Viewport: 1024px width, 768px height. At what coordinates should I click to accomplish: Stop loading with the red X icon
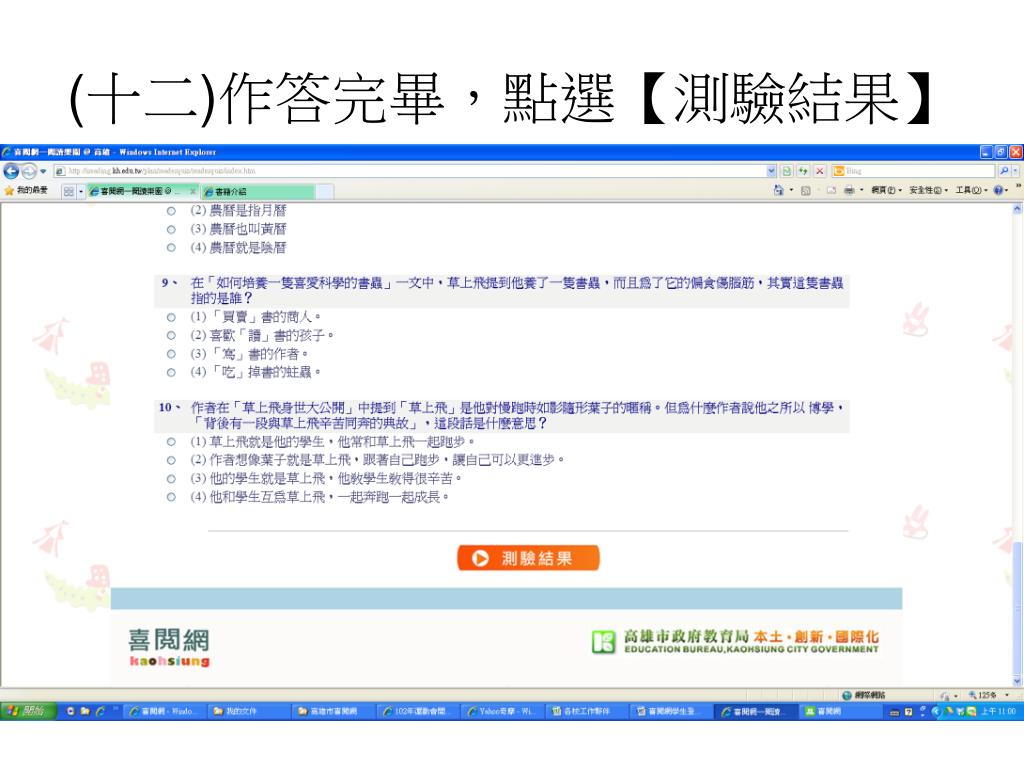click(x=820, y=171)
